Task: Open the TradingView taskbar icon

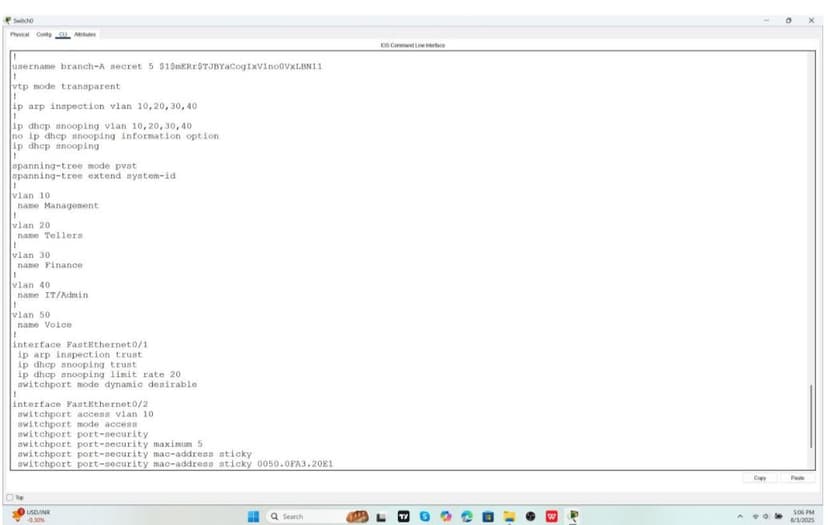Action: coord(403,517)
